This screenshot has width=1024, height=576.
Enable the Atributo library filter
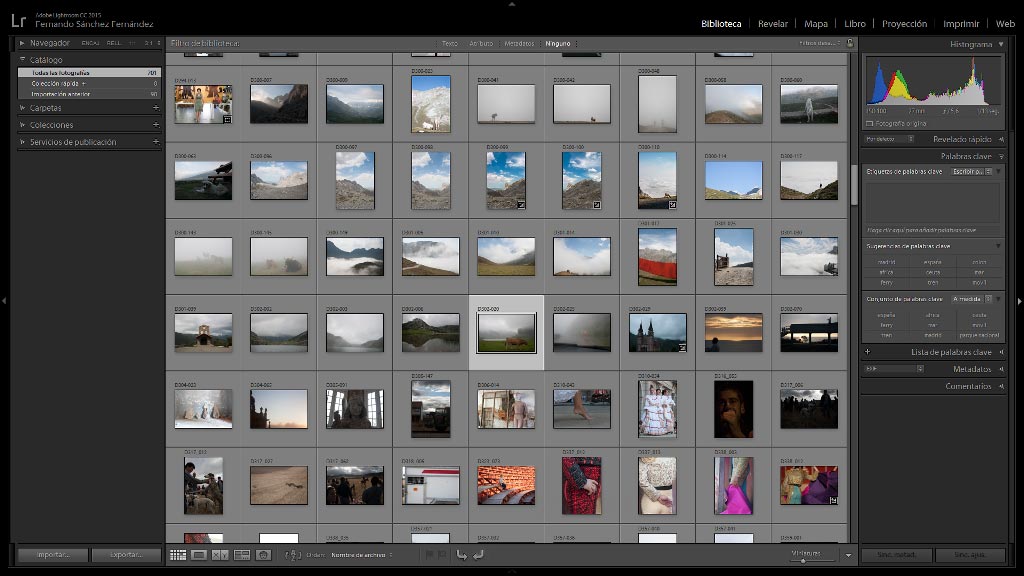(481, 44)
